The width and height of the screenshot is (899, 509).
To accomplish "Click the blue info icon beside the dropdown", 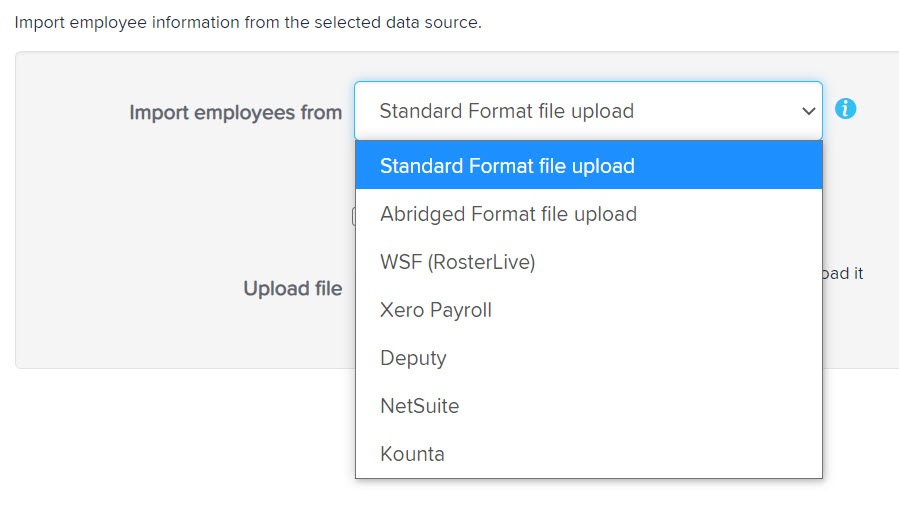I will pos(845,108).
